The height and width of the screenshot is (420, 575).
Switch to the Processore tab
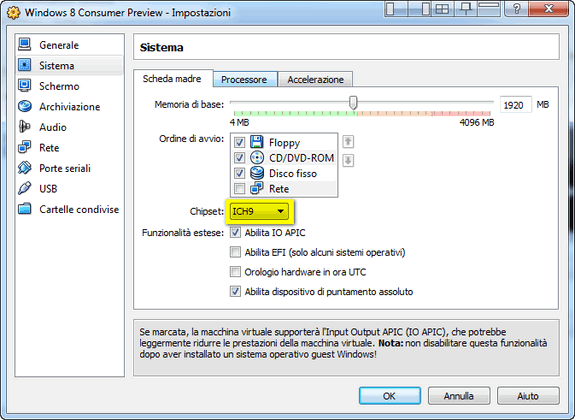[244, 79]
